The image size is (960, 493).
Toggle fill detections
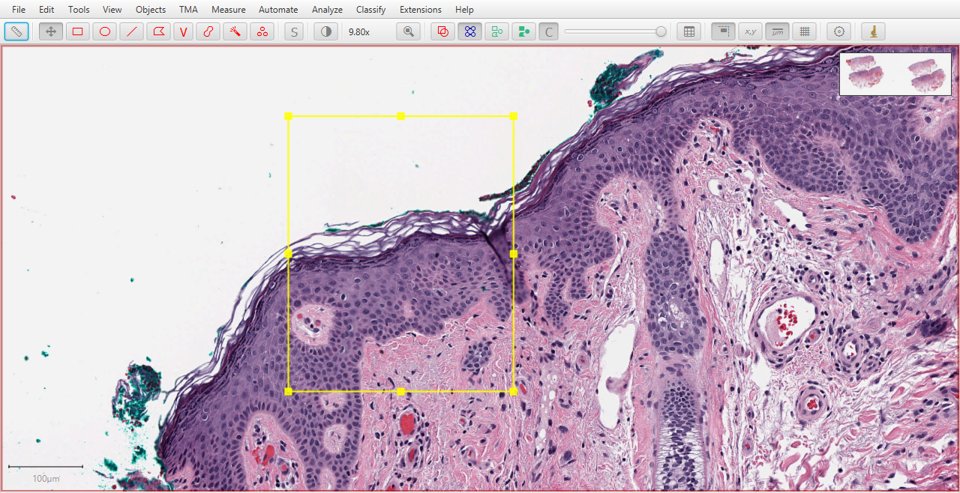pos(523,31)
